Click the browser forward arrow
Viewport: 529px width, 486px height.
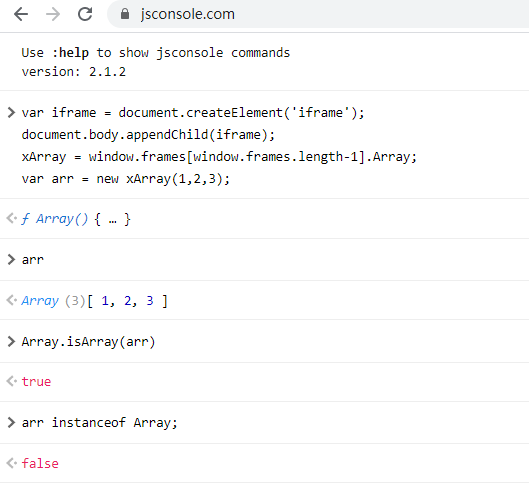pyautogui.click(x=53, y=14)
